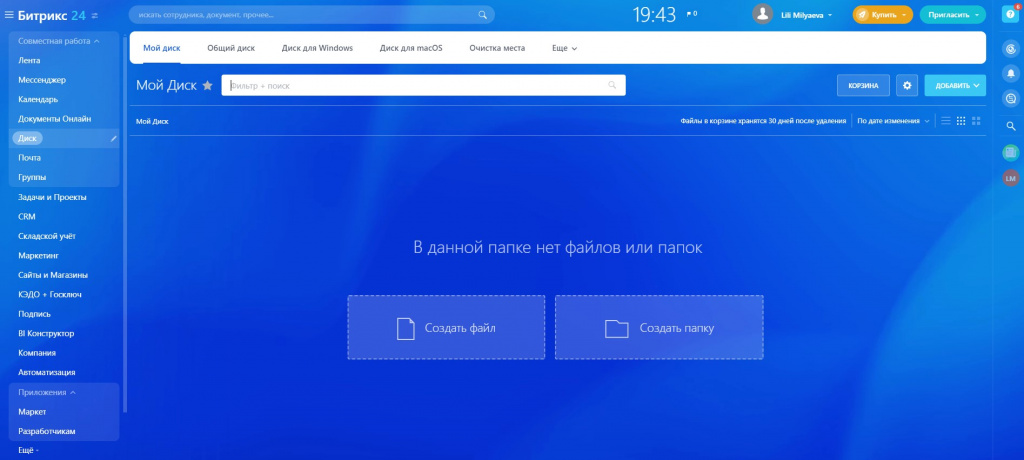1024x460 pixels.
Task: Switch to list view icon
Action: [x=945, y=121]
